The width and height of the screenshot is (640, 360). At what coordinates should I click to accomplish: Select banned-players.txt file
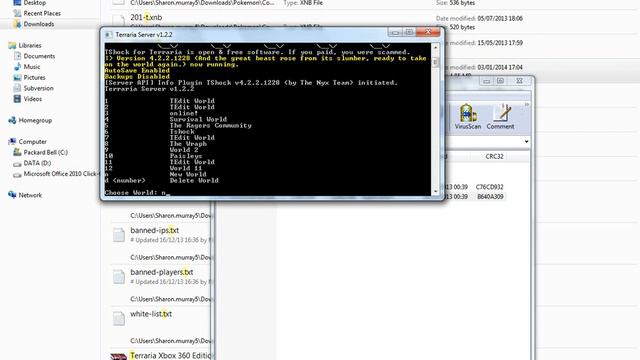[162, 272]
